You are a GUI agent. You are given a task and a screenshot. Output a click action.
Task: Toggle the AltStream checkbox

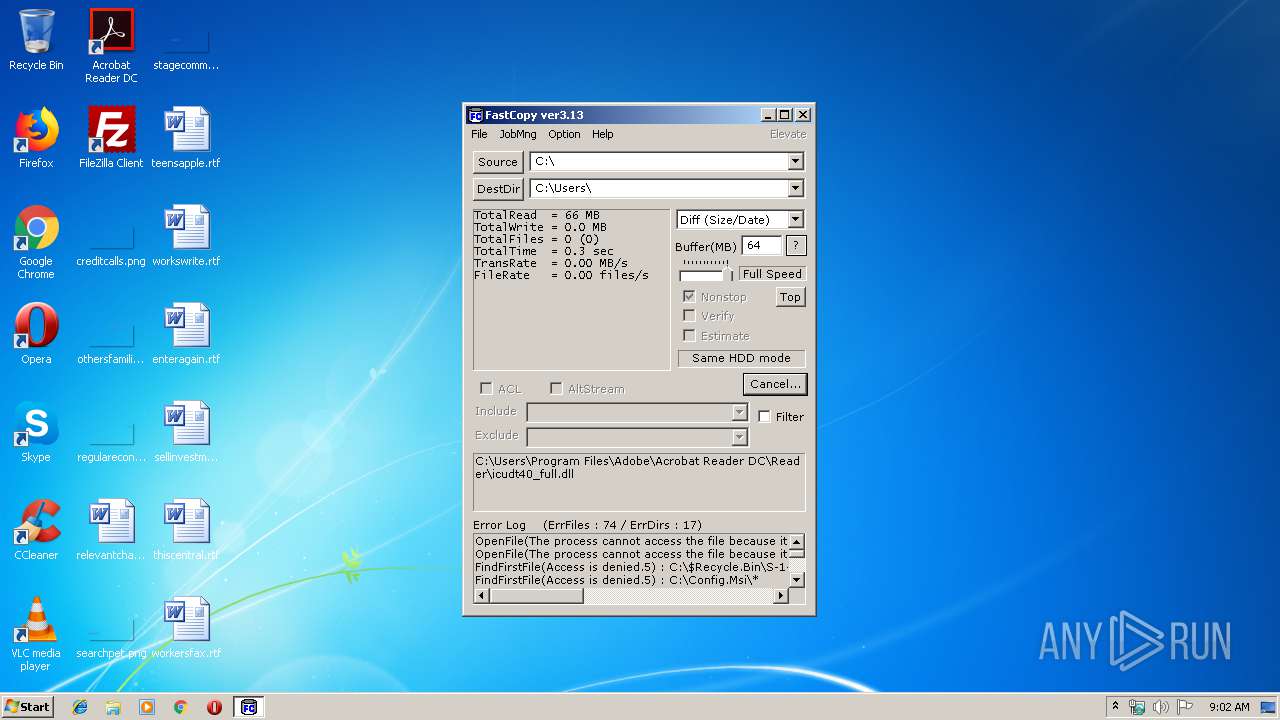556,388
